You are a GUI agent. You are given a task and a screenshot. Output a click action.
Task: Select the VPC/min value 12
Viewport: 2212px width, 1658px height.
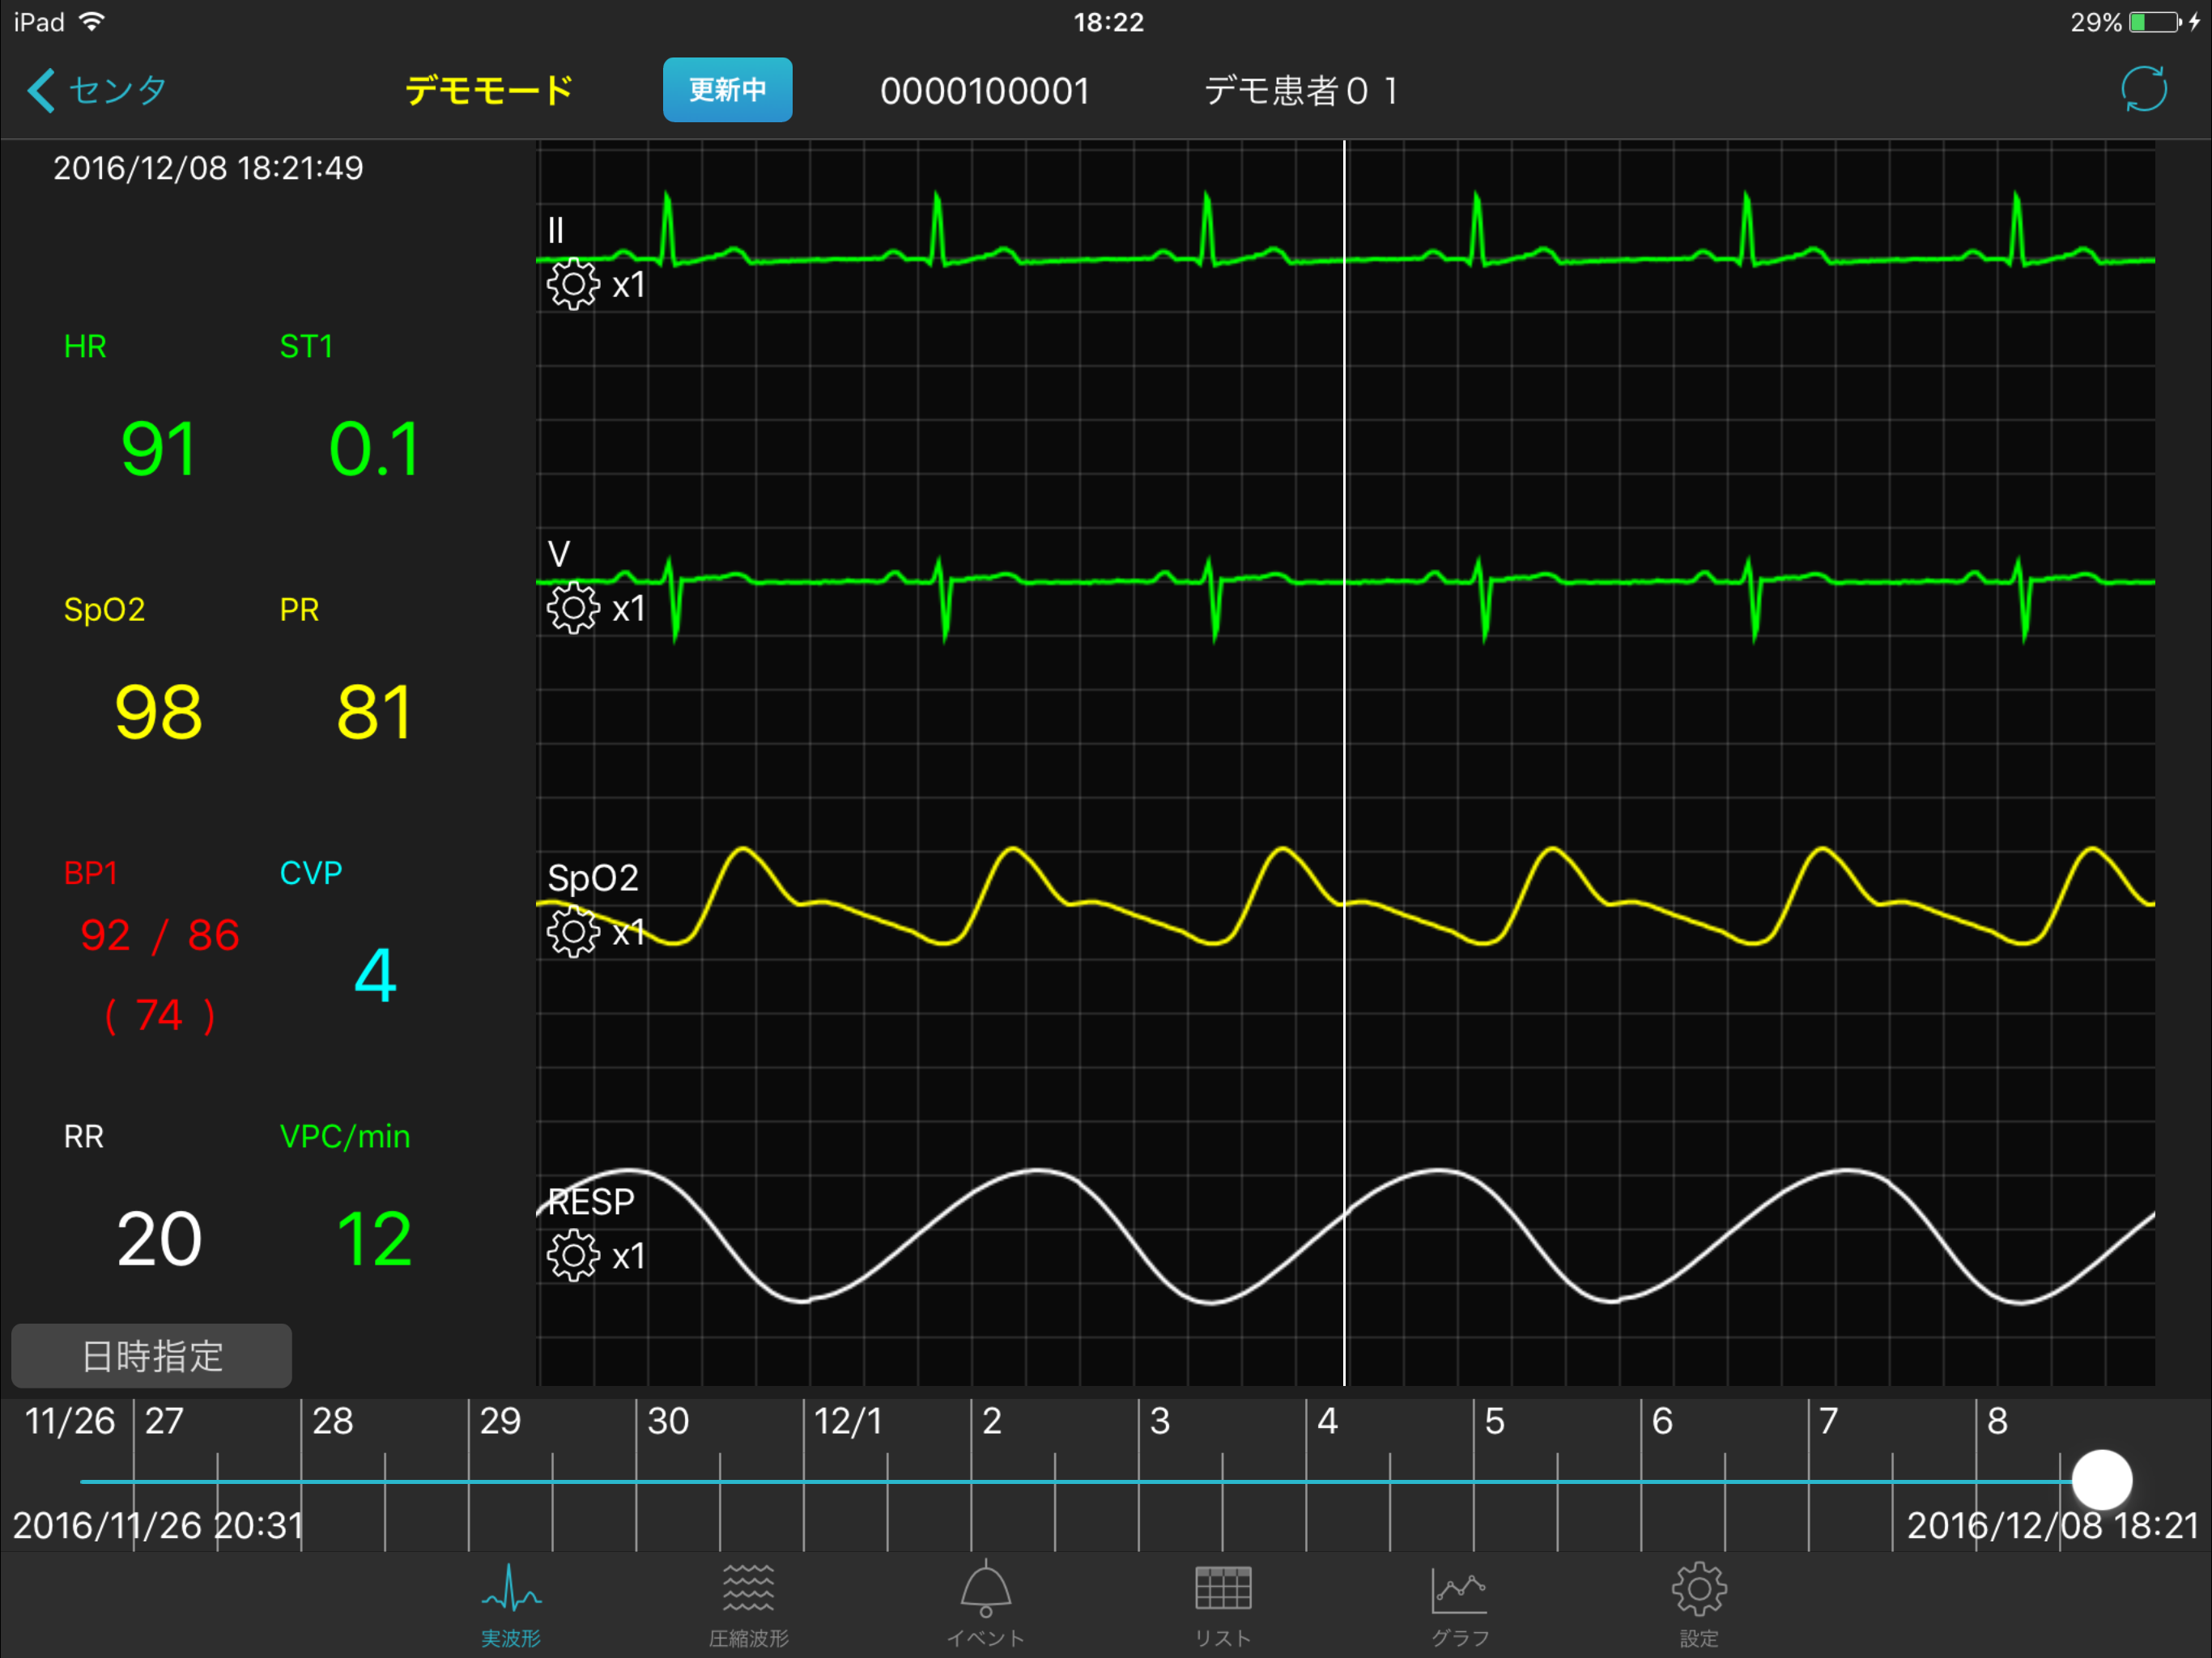click(374, 1240)
